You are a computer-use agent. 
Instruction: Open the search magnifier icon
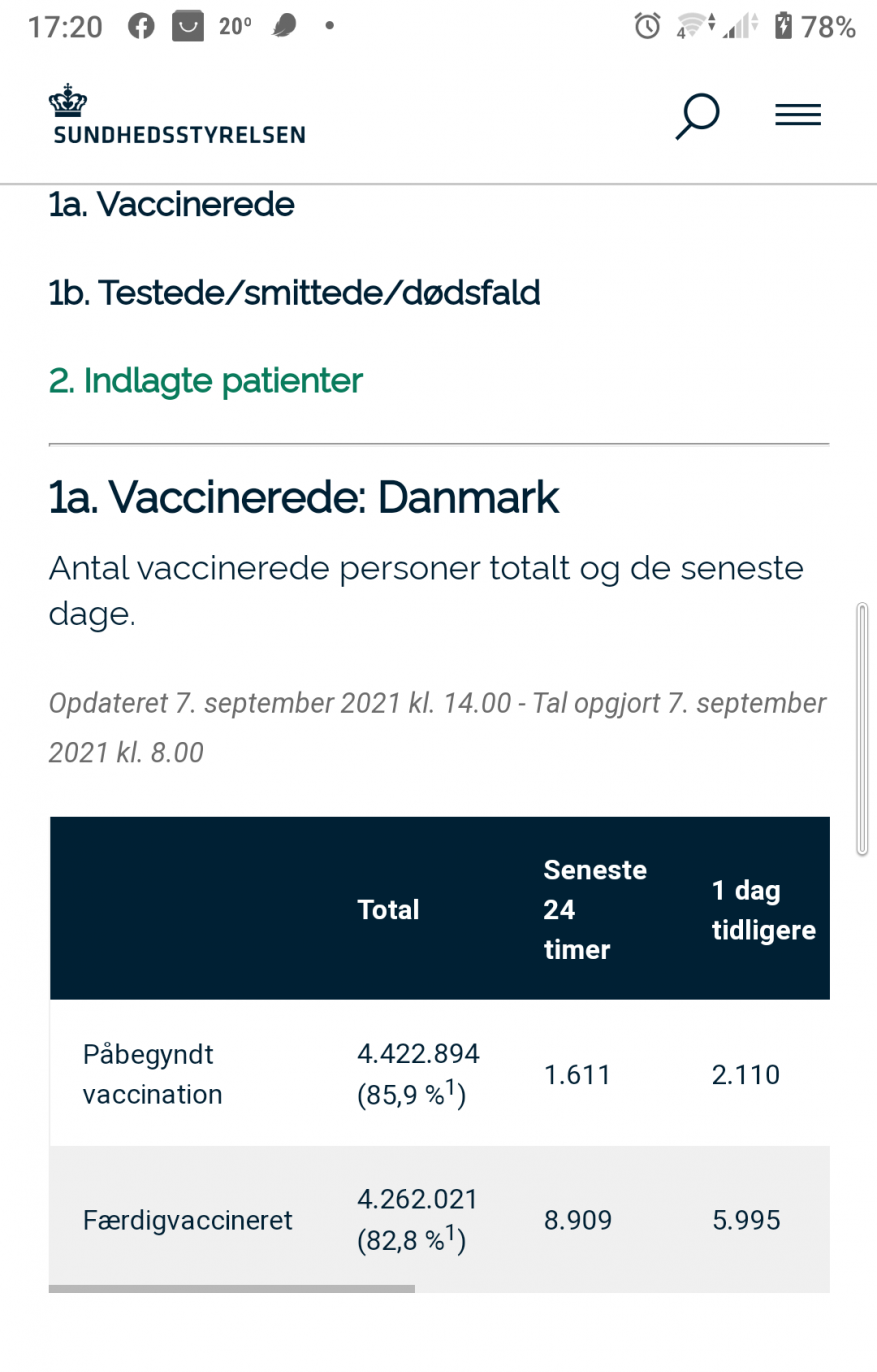pos(697,116)
